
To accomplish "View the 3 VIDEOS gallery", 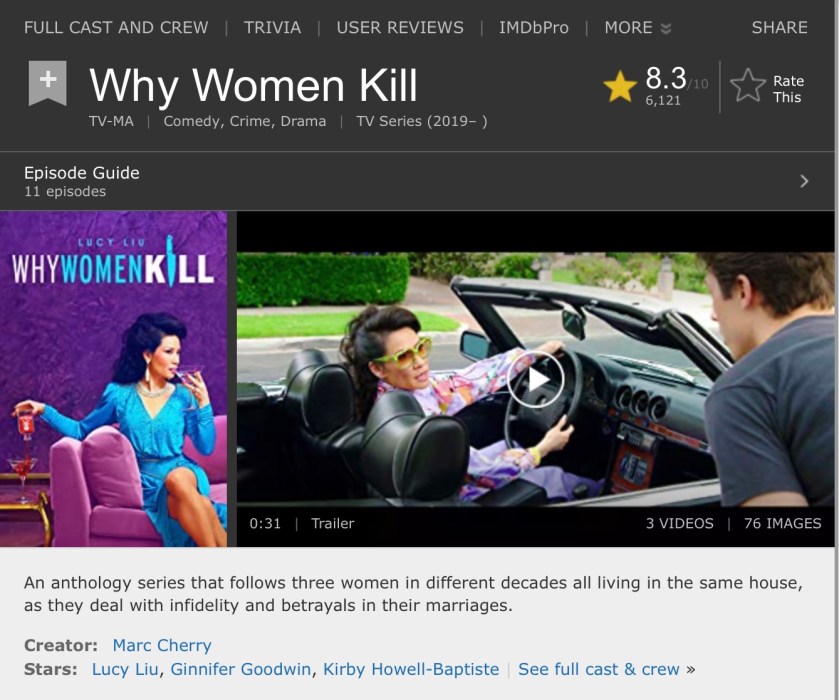I will tap(680, 523).
